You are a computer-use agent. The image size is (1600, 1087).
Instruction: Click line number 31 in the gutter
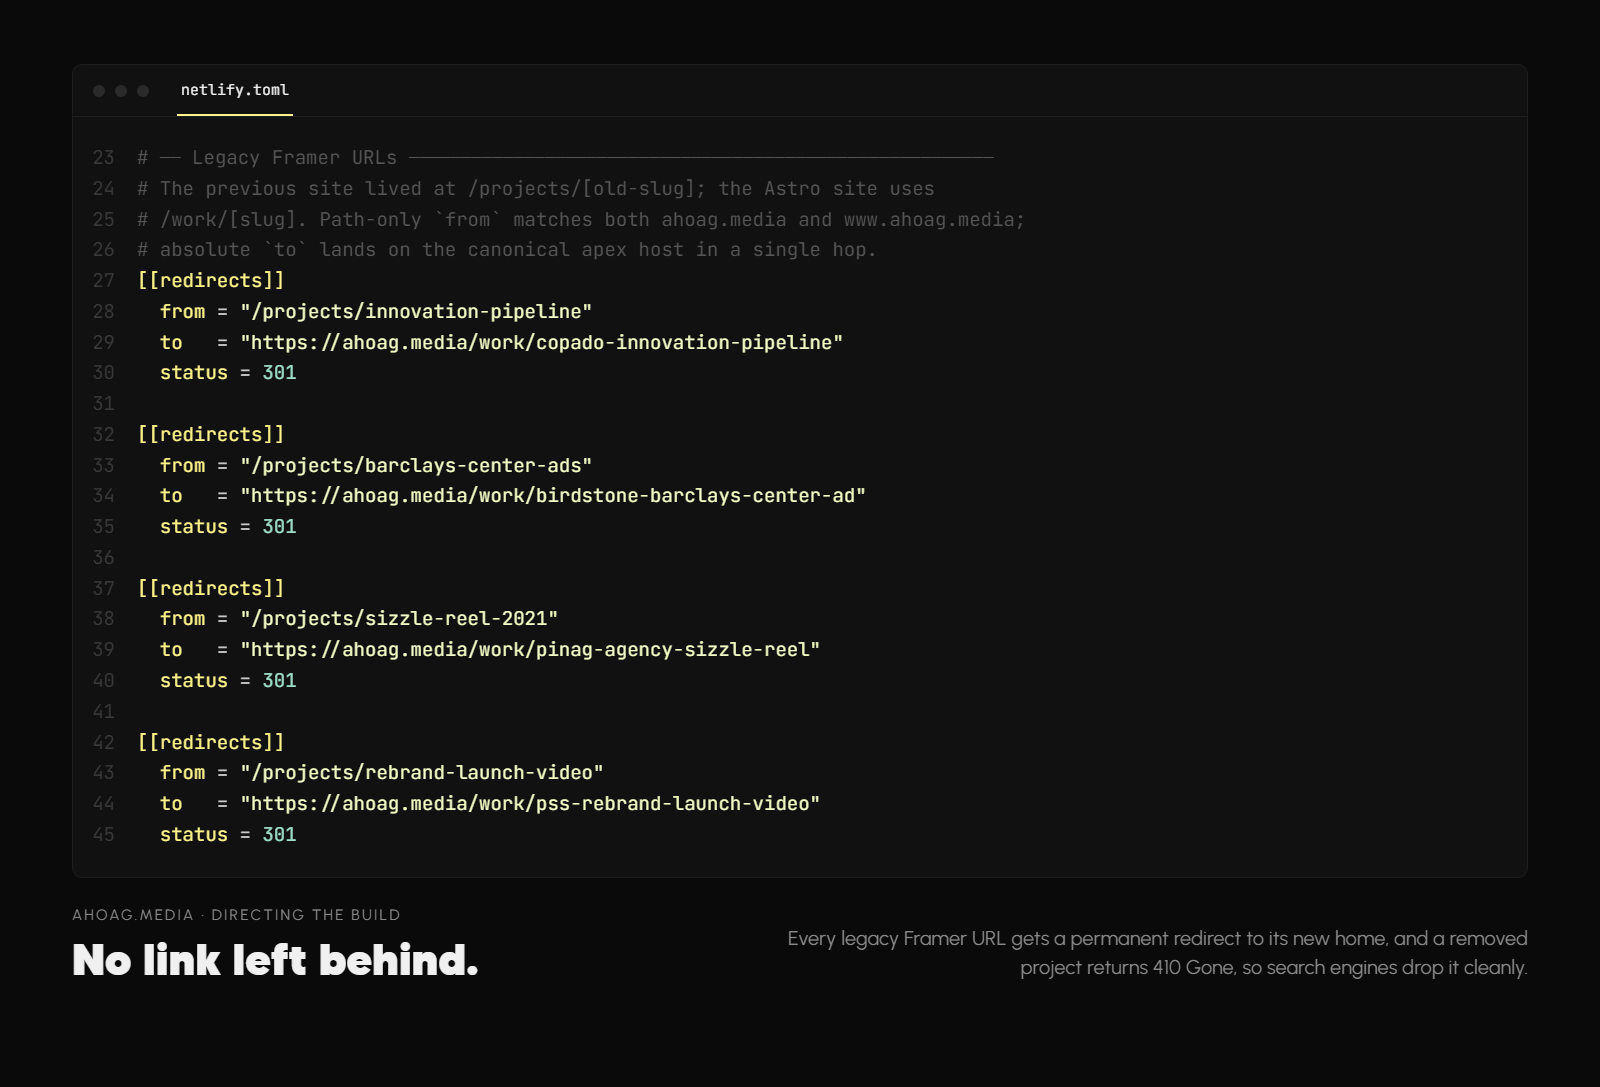(x=104, y=404)
